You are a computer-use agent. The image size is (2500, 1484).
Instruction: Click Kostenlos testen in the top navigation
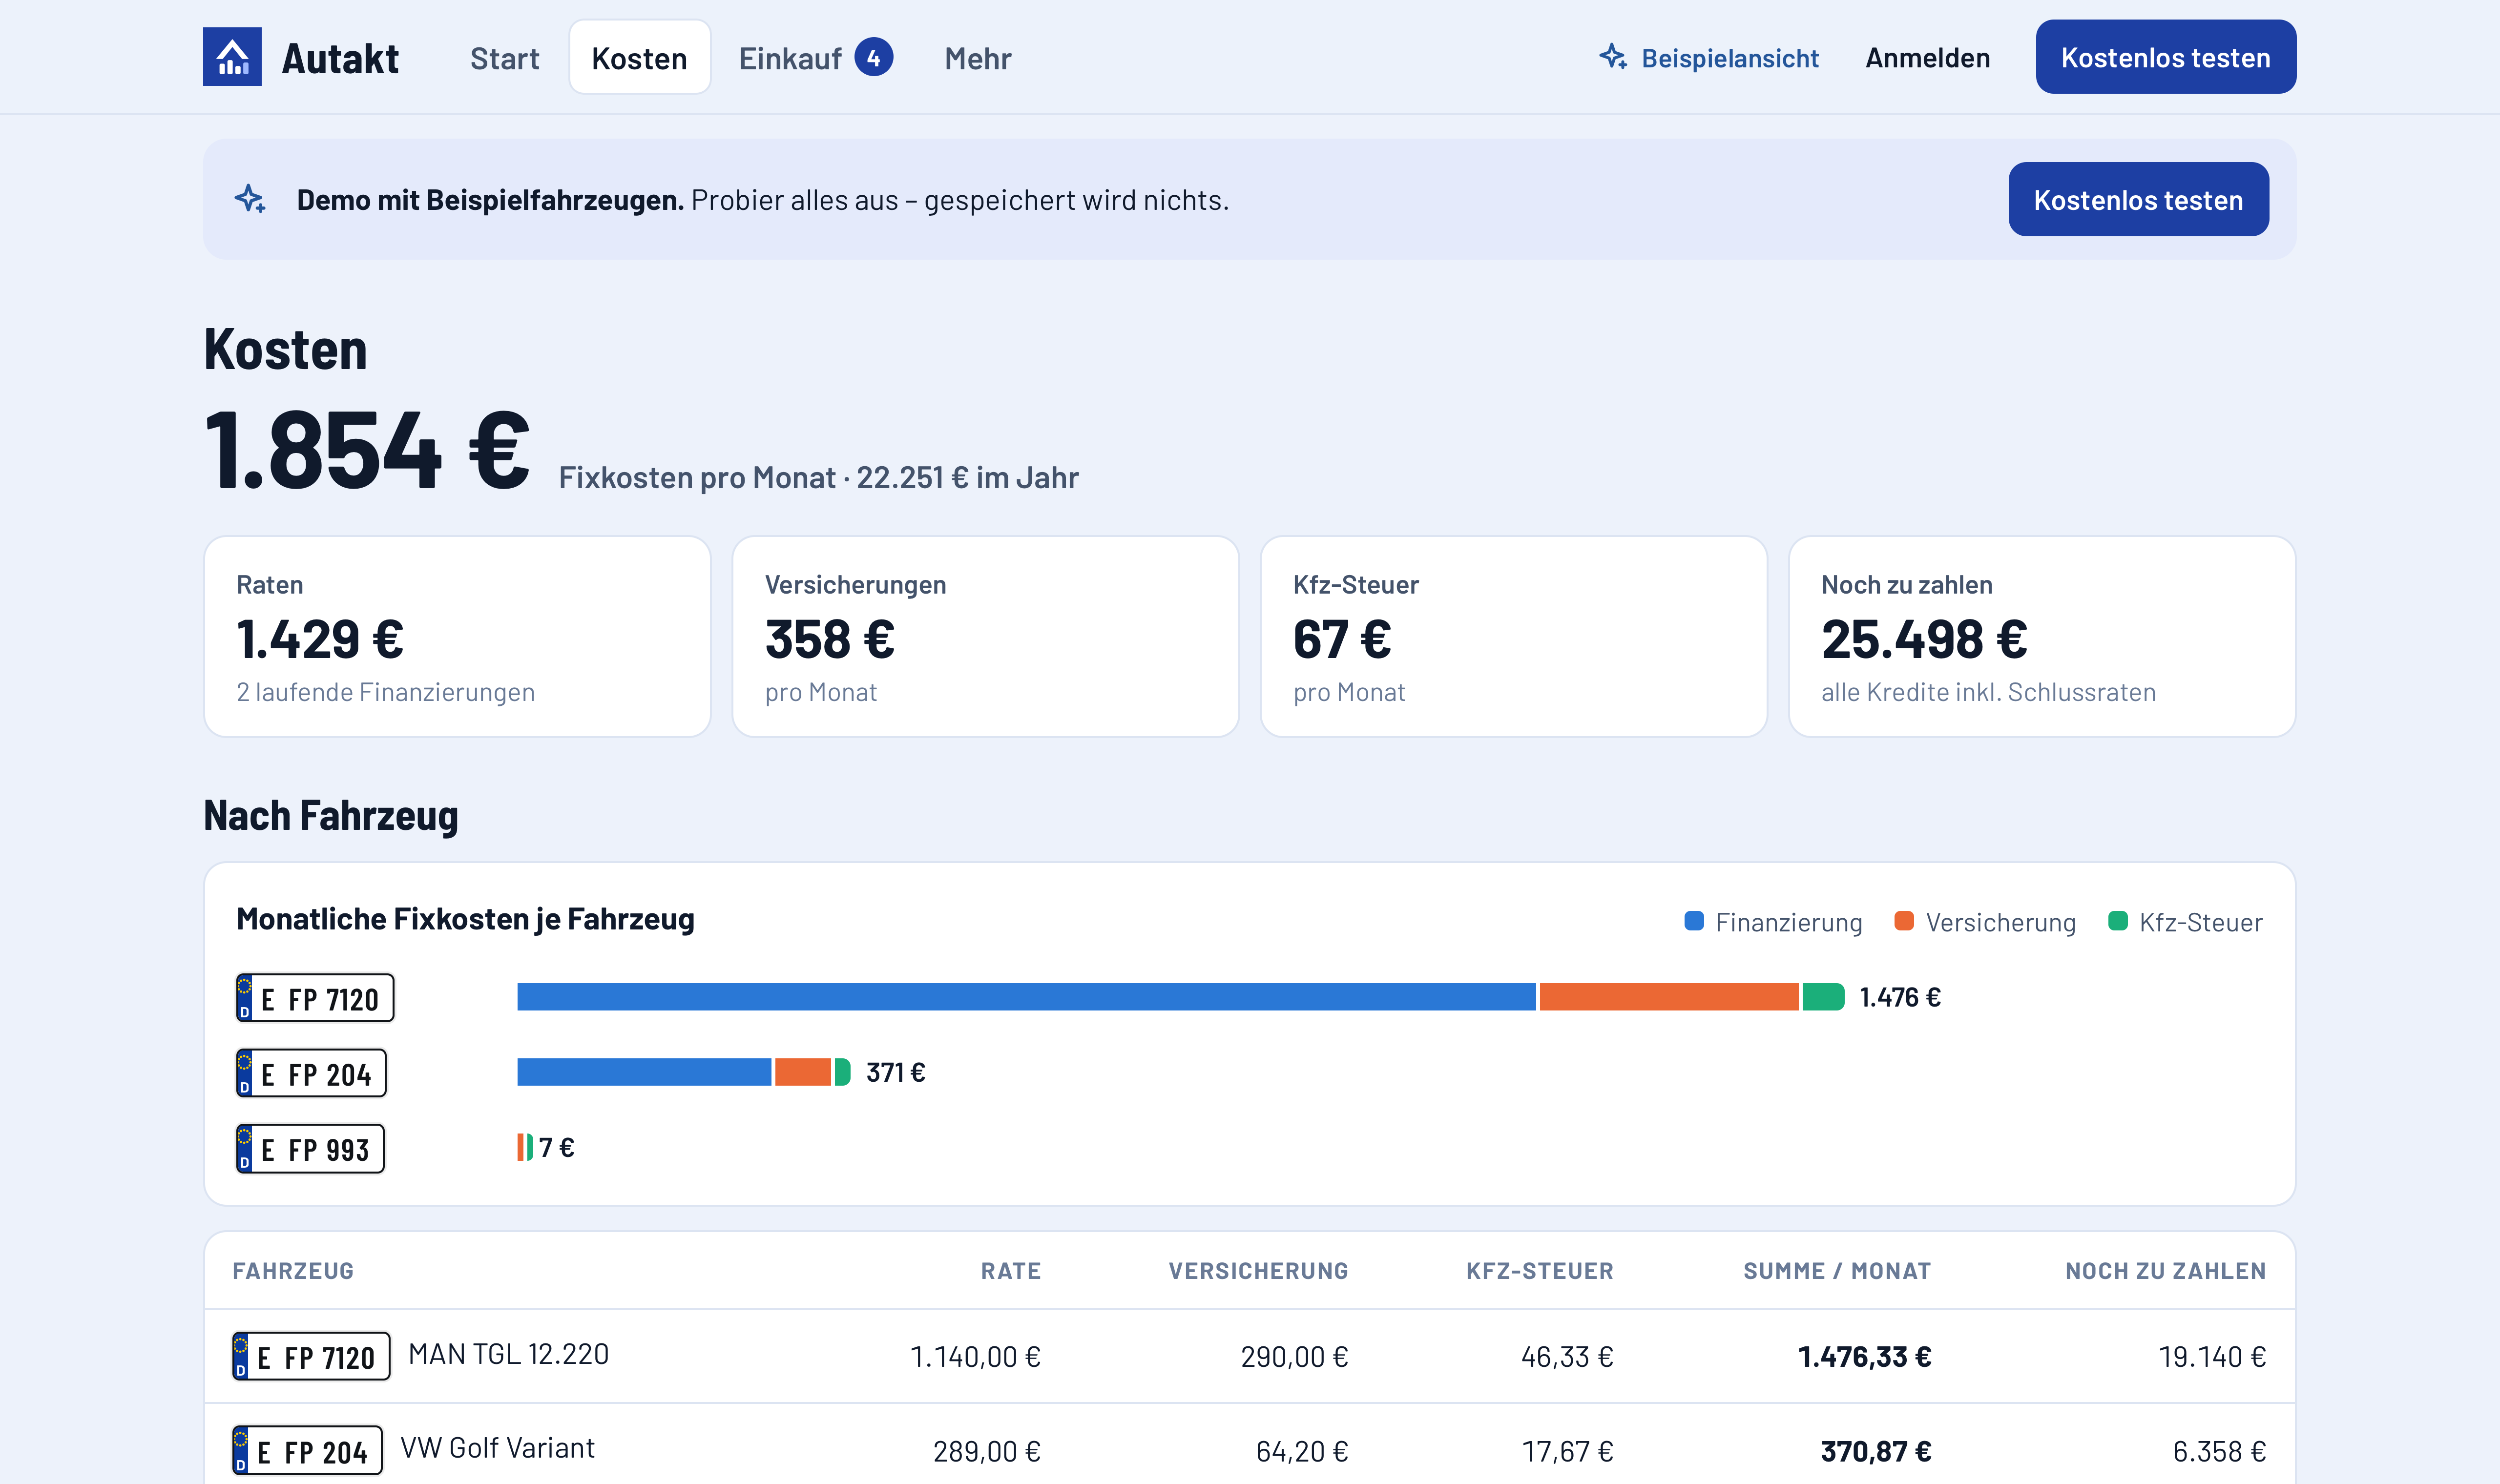[x=2165, y=57]
